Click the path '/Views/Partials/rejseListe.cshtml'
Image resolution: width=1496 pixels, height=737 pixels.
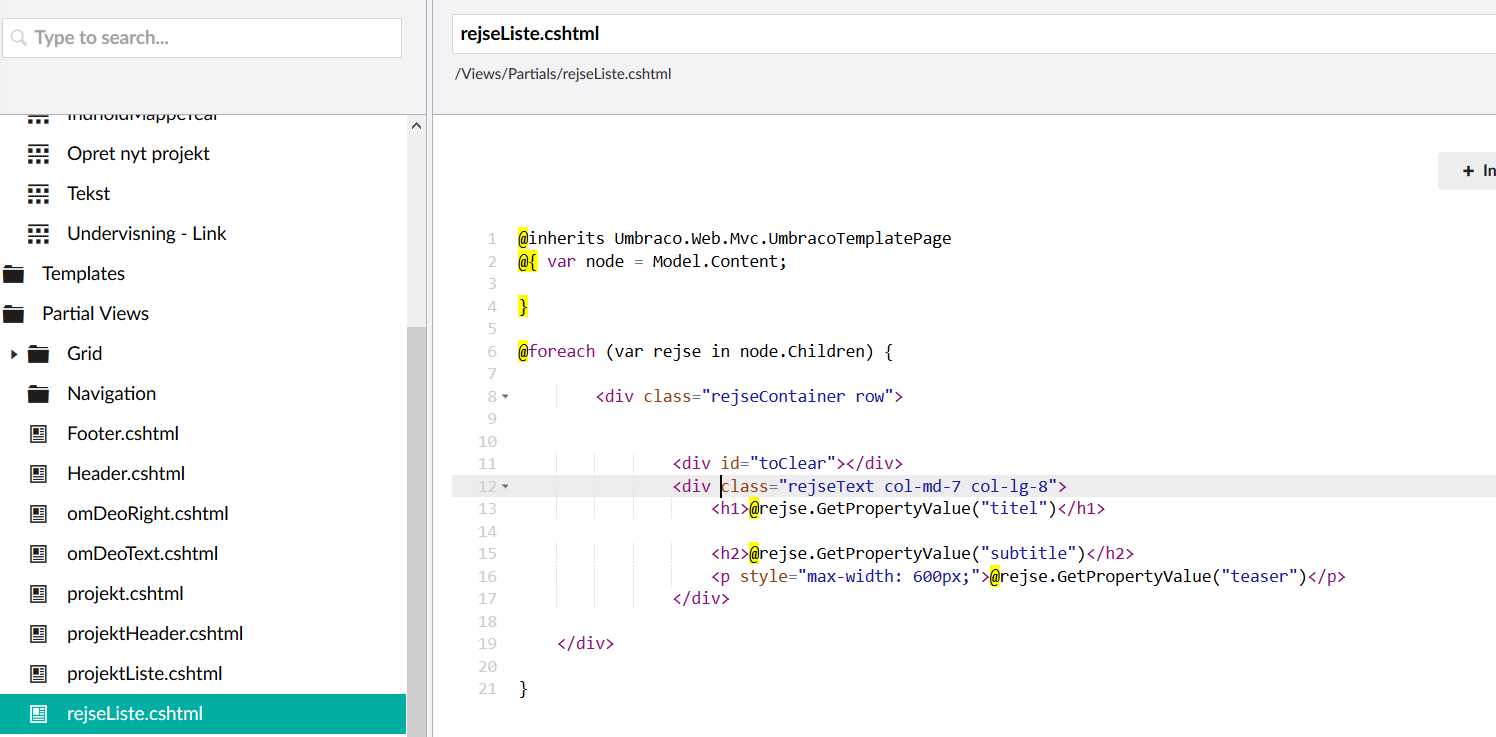563,74
